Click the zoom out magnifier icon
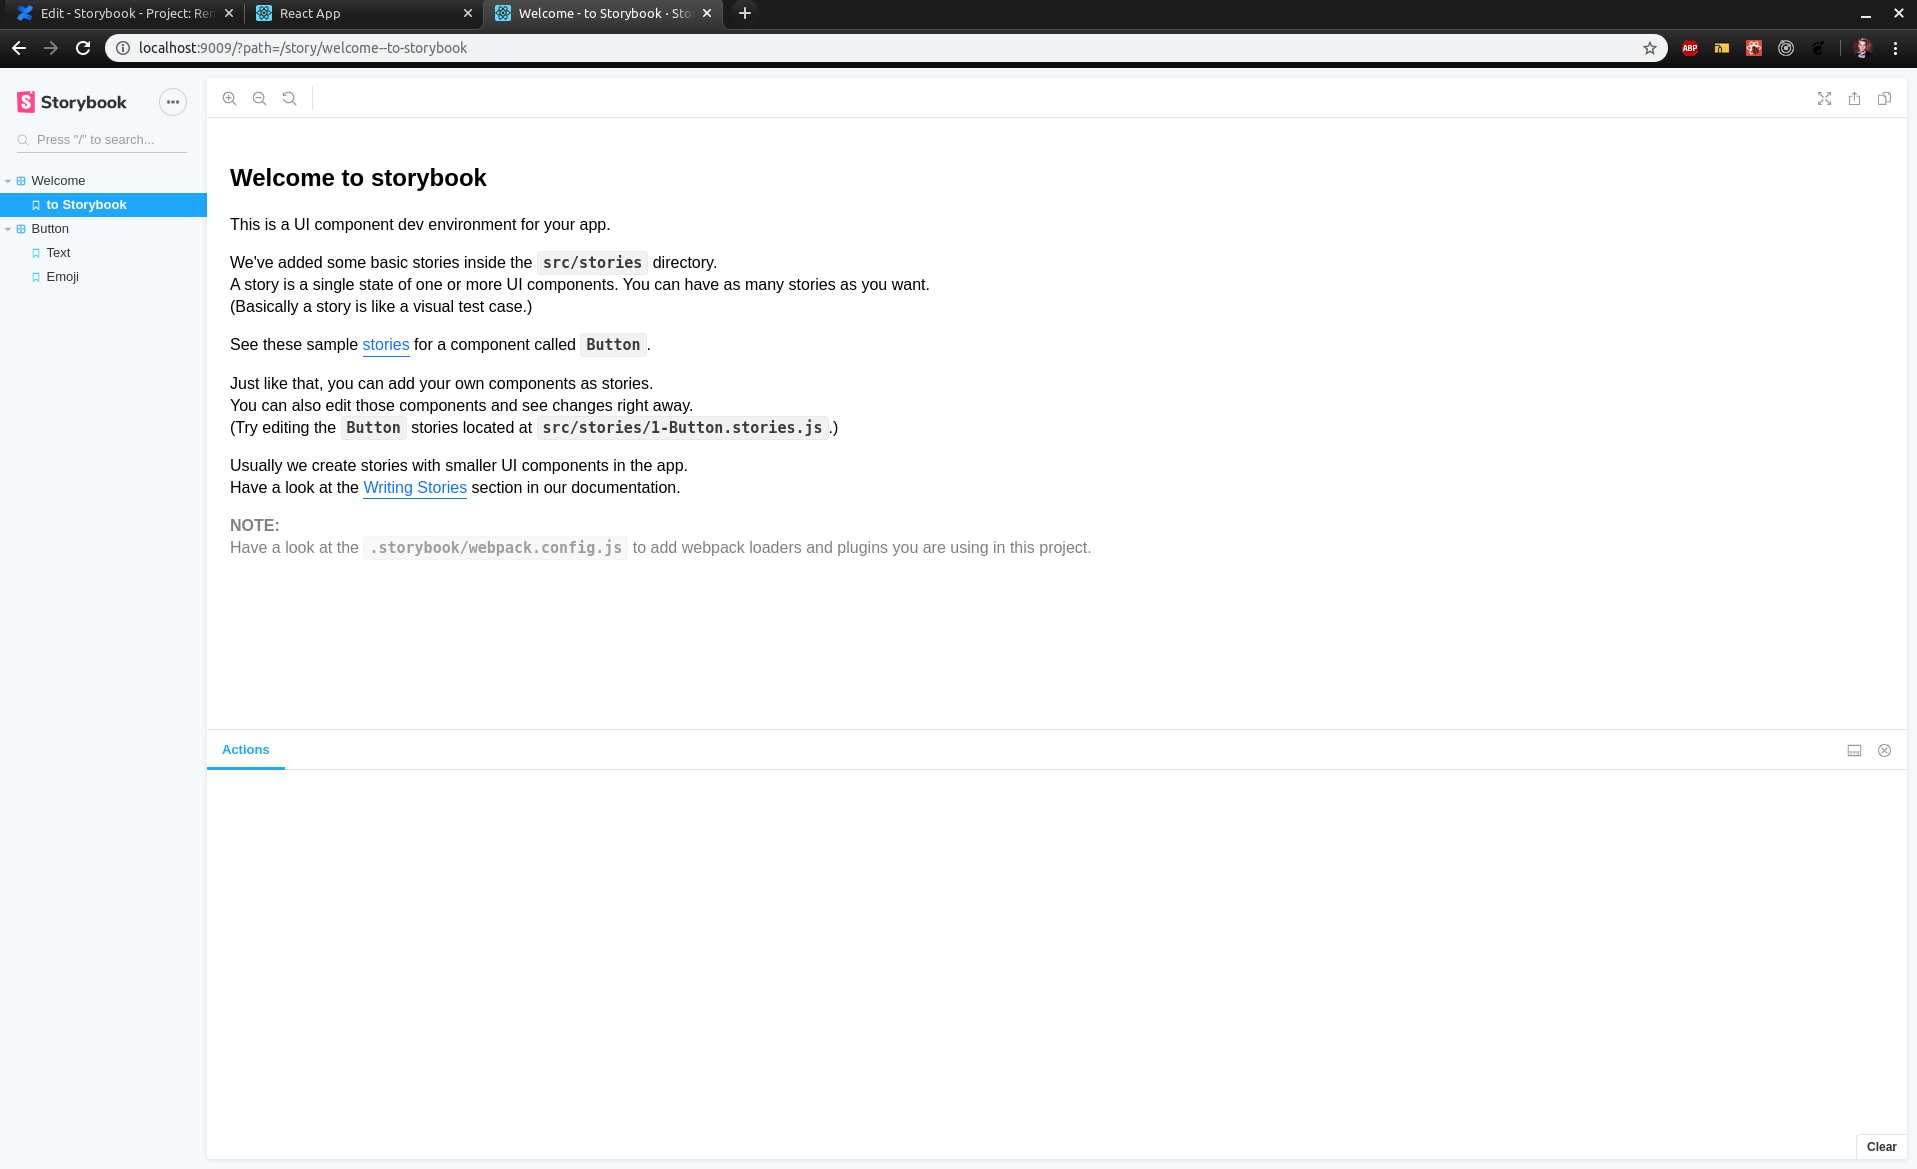1917x1169 pixels. point(259,98)
